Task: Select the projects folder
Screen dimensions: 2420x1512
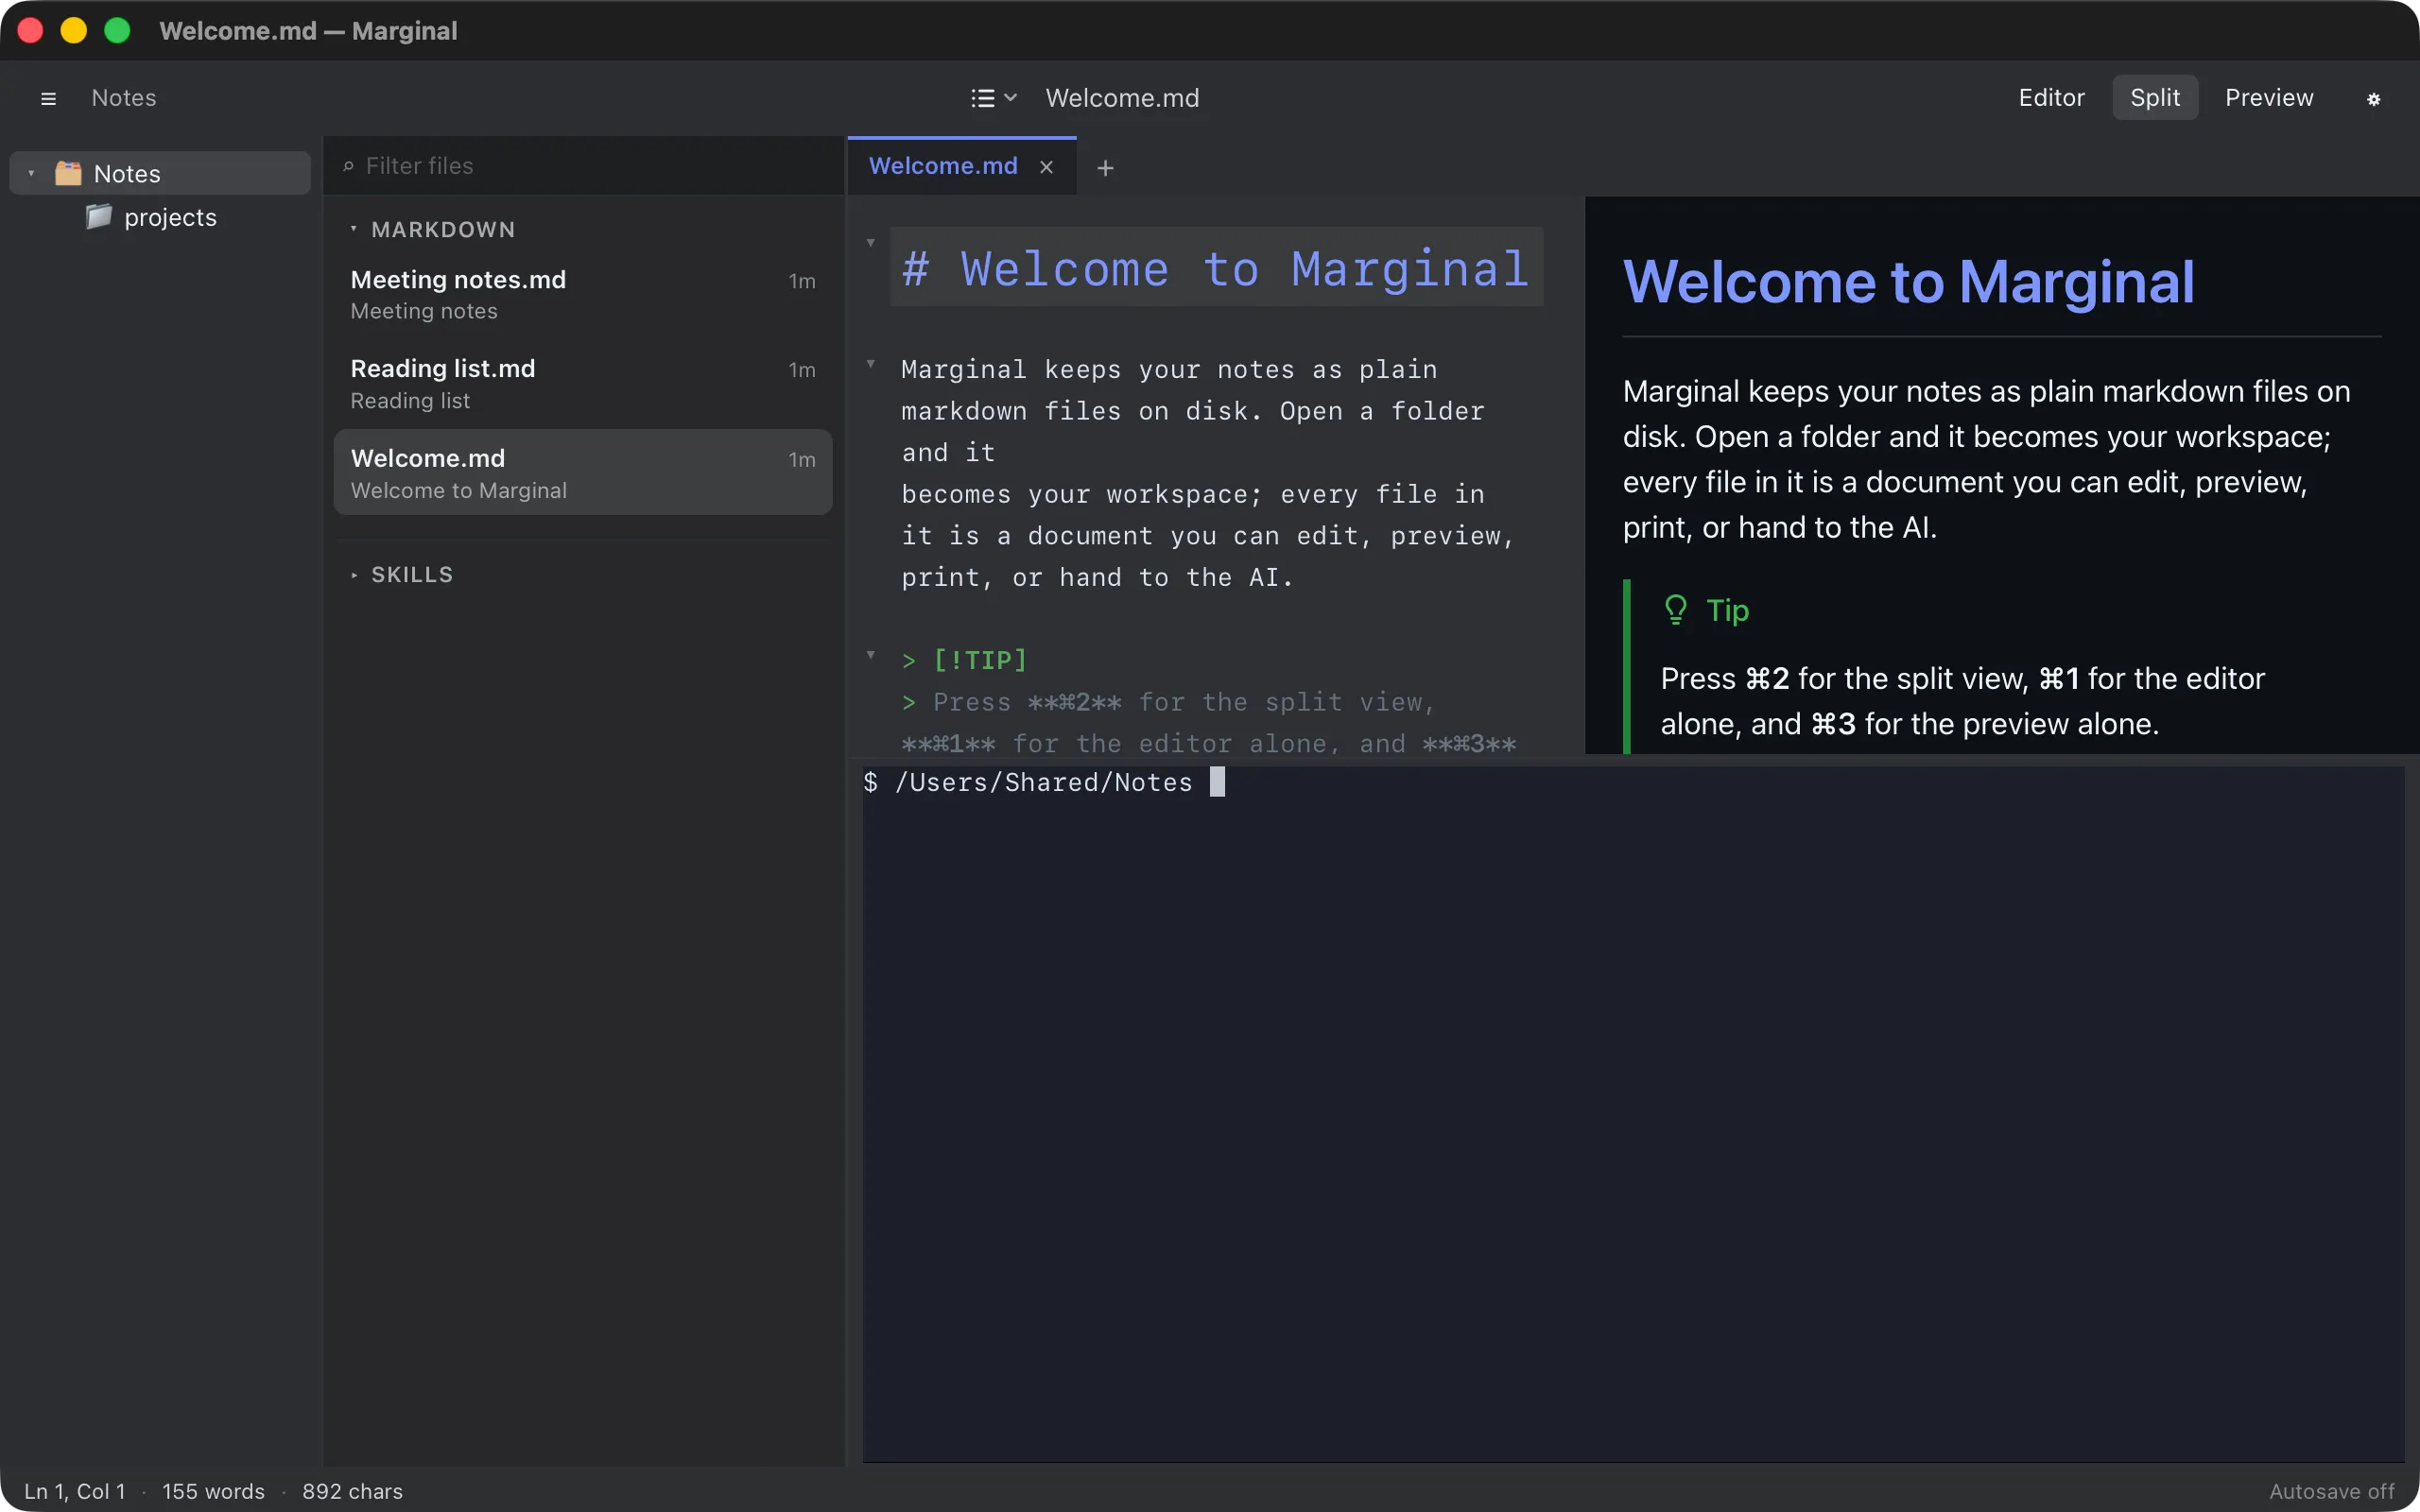Action: (160, 217)
